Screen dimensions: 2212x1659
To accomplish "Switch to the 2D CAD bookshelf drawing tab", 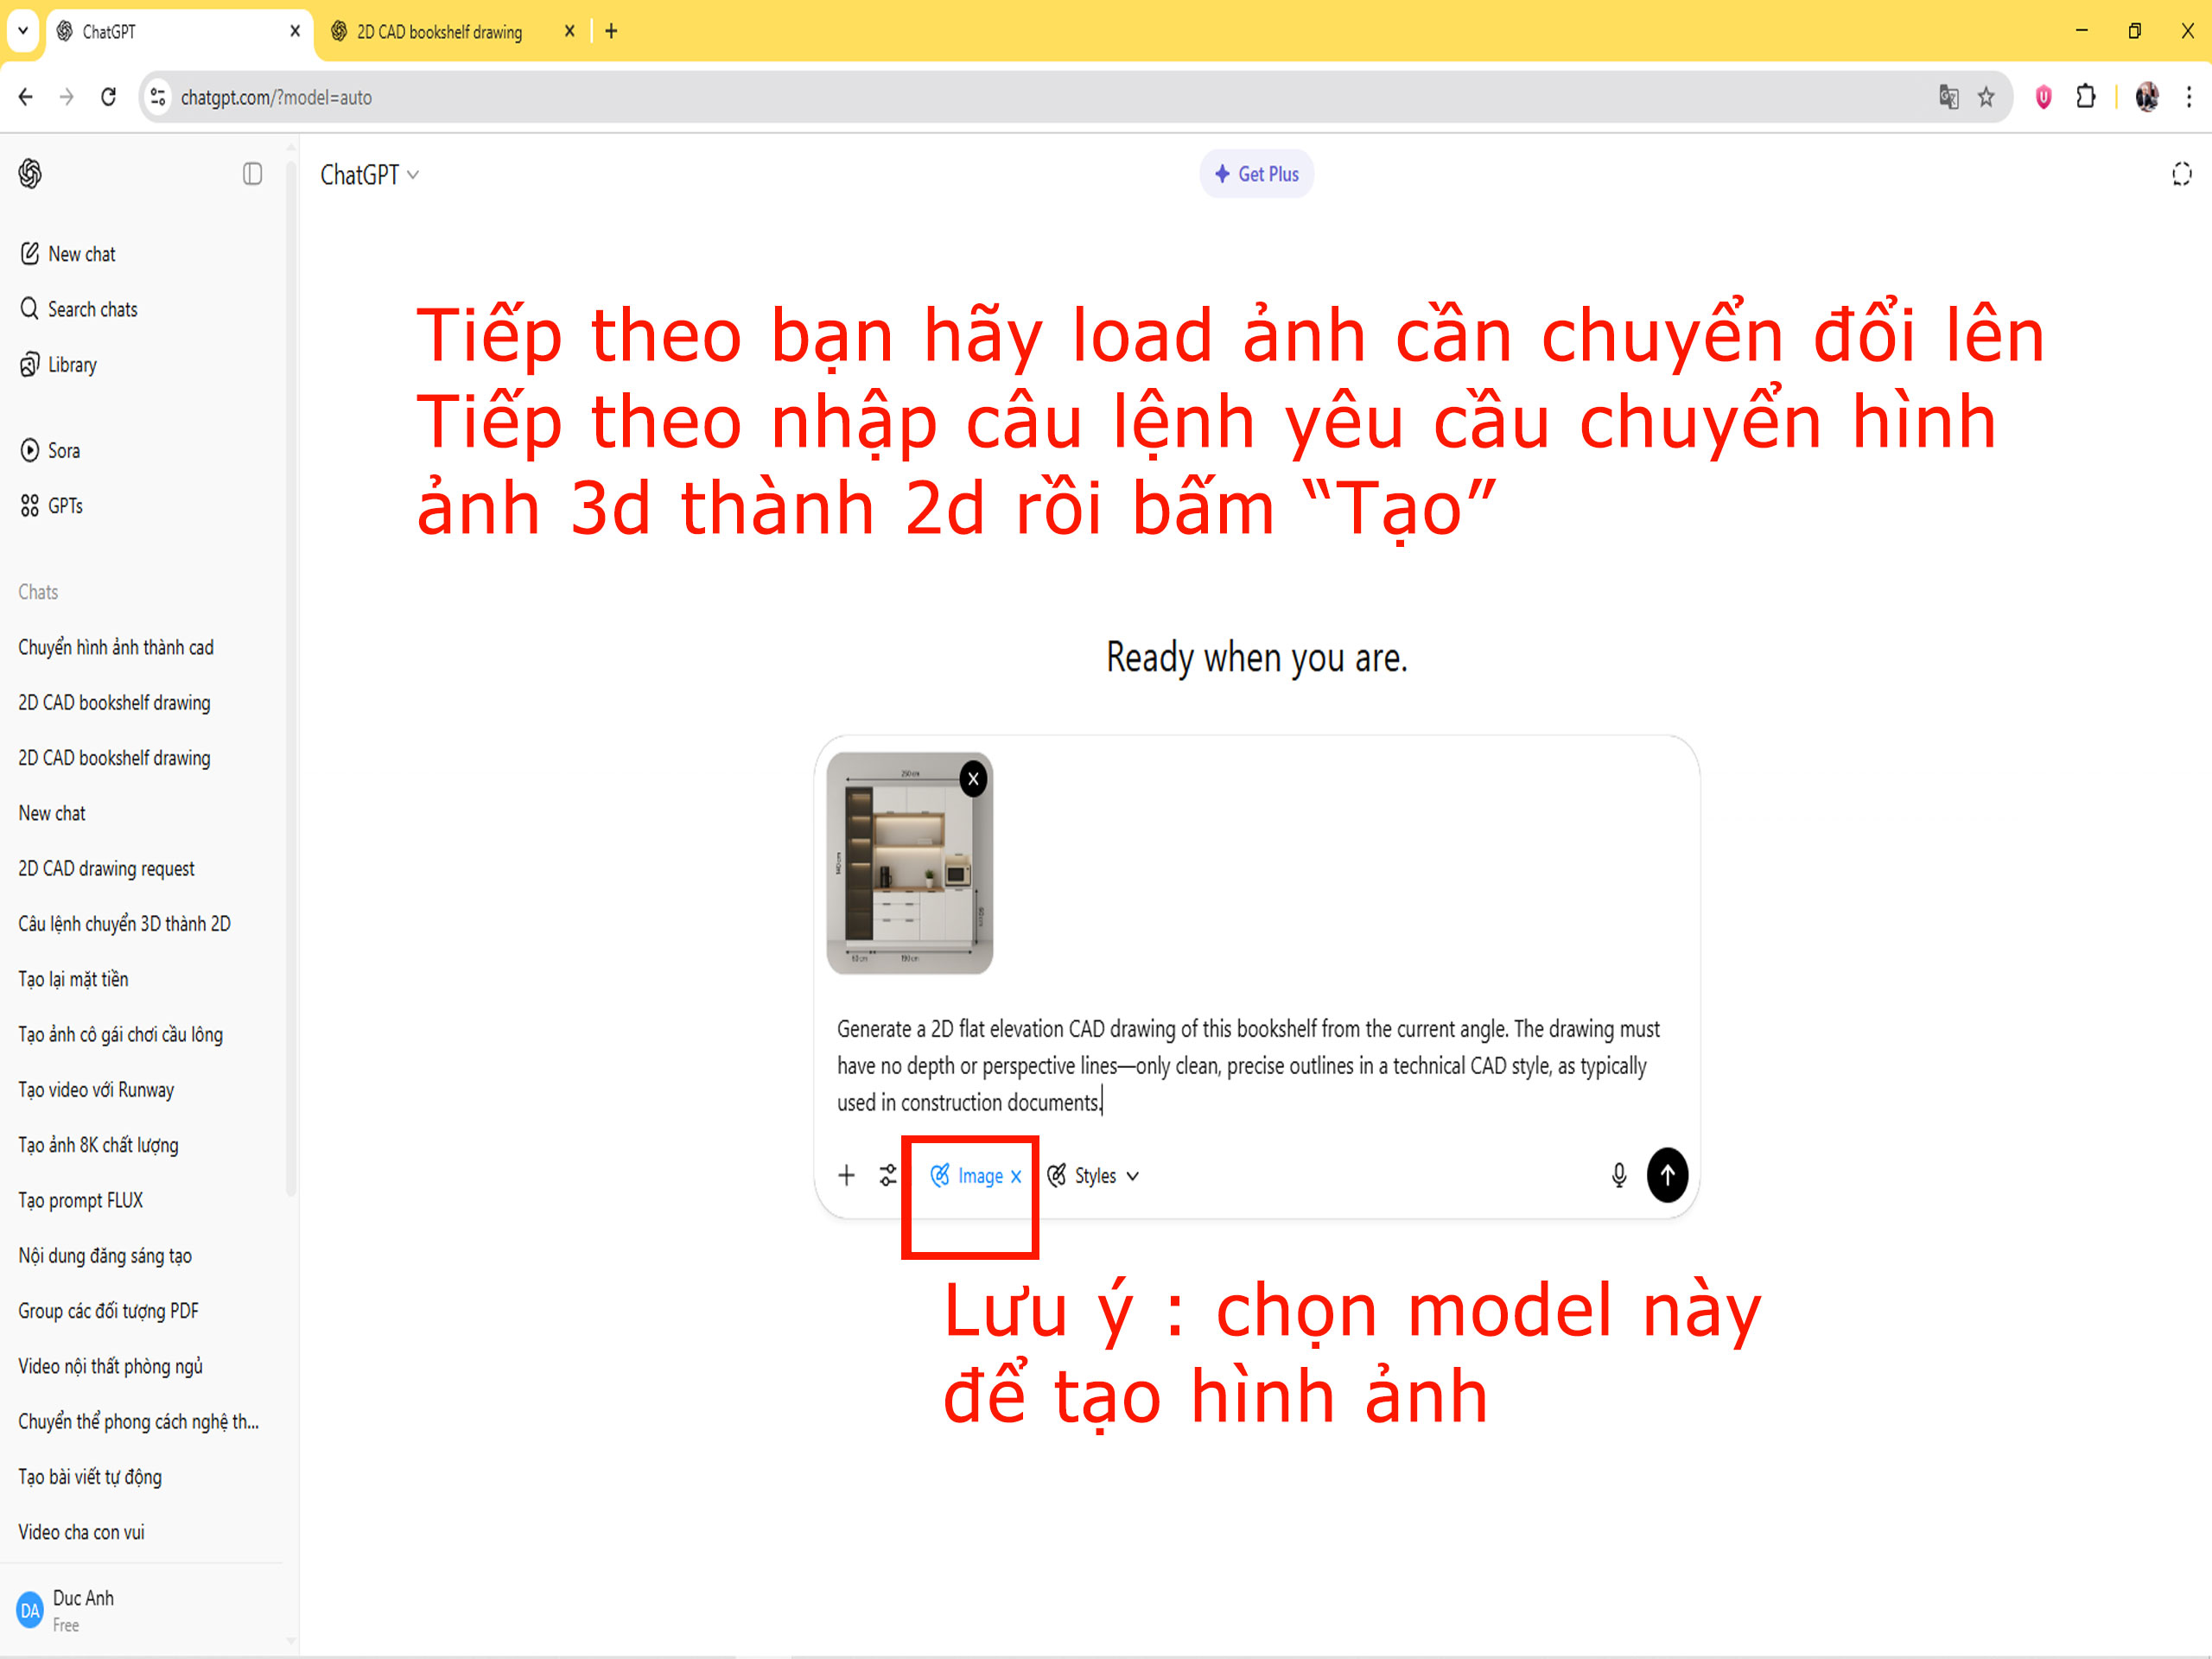I will click(439, 32).
